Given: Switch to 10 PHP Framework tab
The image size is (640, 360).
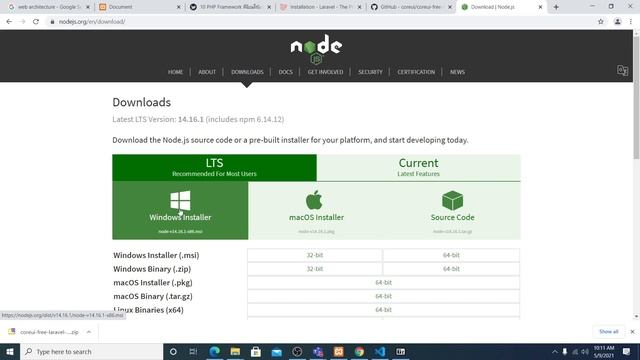Looking at the screenshot, I should point(230,7).
